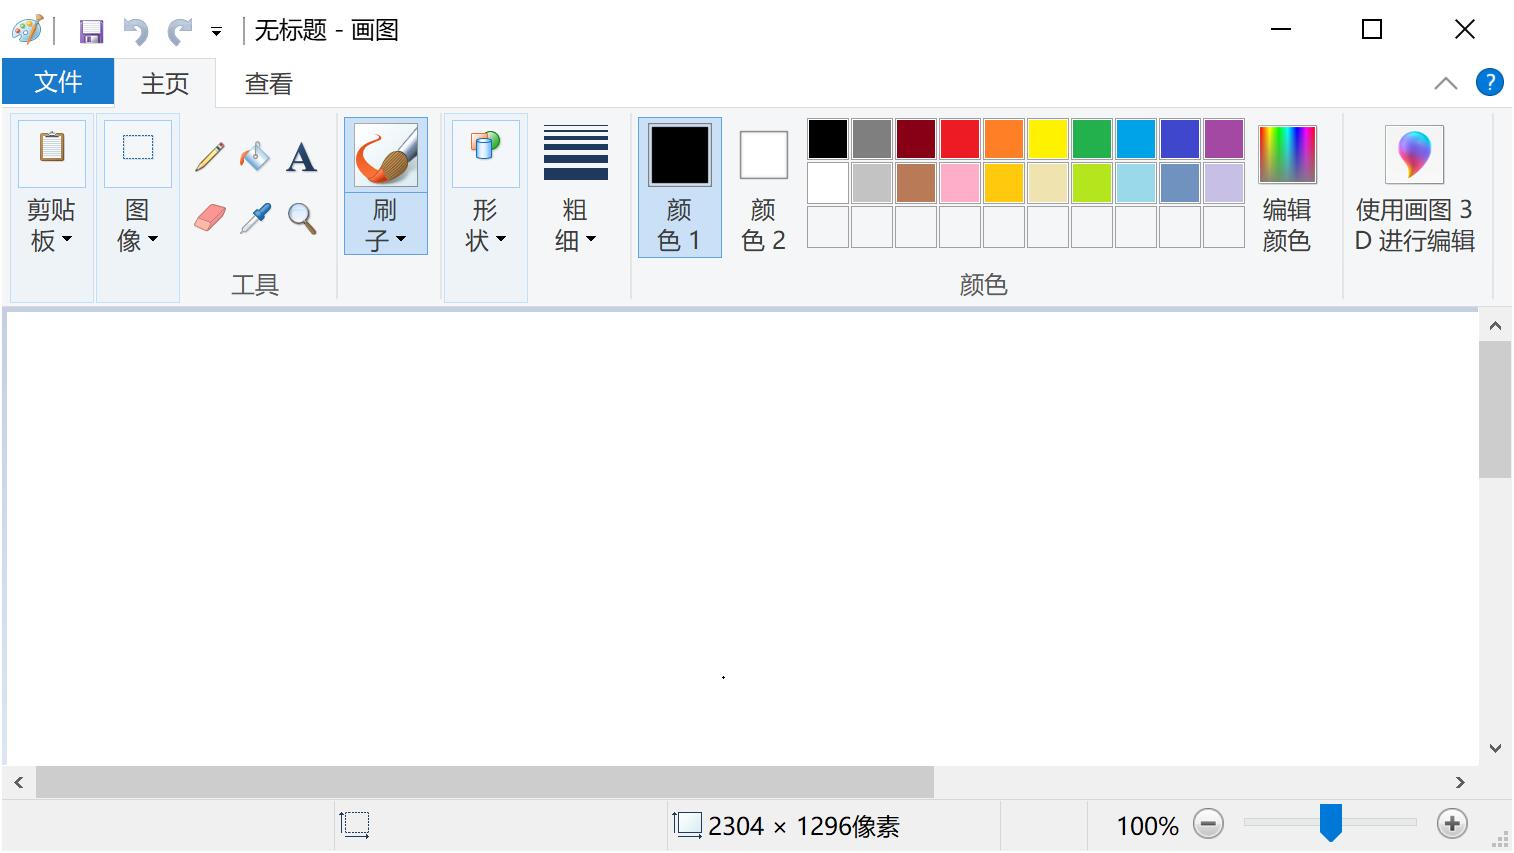The image size is (1514, 853).
Task: Select the Eraser tool
Action: click(x=210, y=217)
